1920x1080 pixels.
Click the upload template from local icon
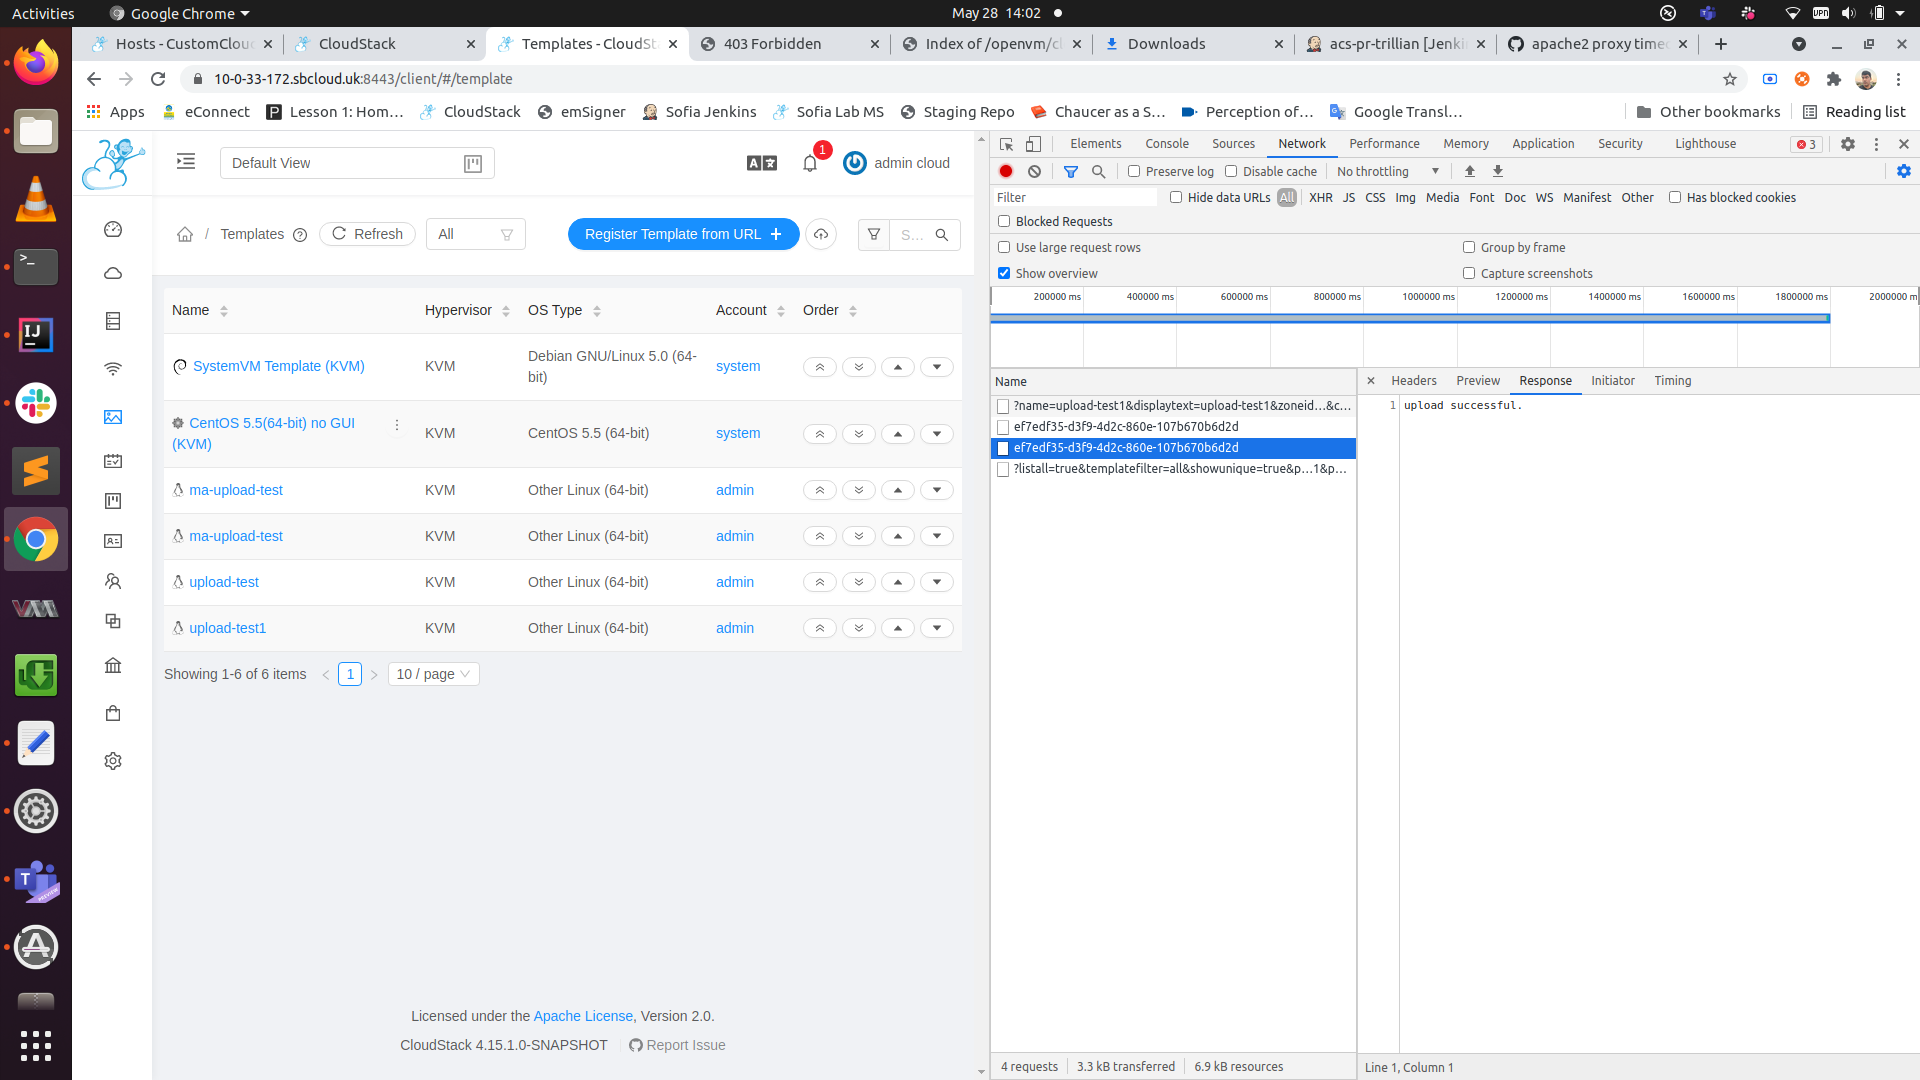click(x=821, y=234)
